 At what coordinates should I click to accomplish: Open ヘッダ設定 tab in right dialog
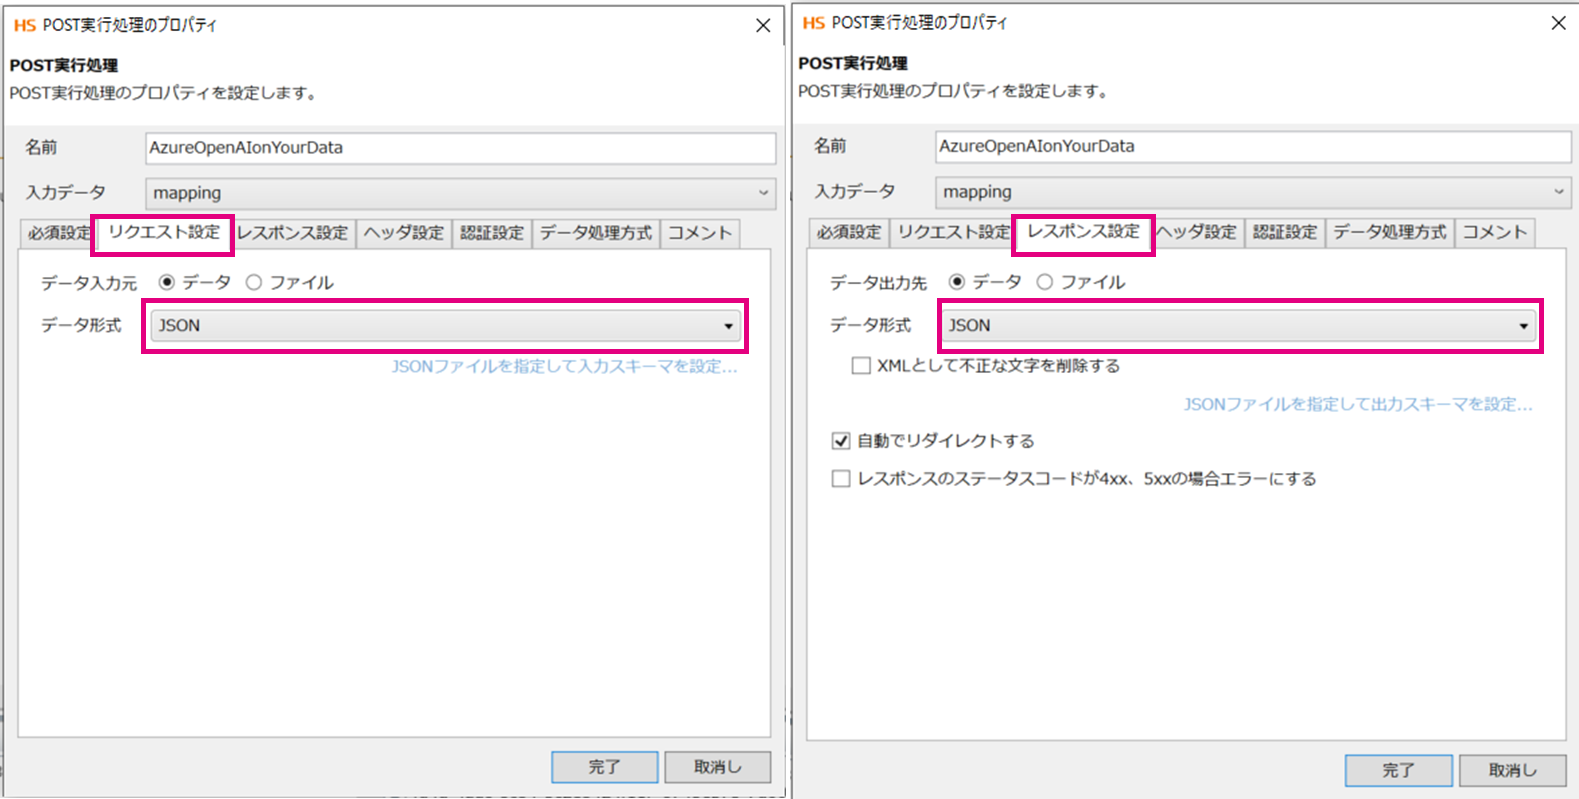(1199, 232)
